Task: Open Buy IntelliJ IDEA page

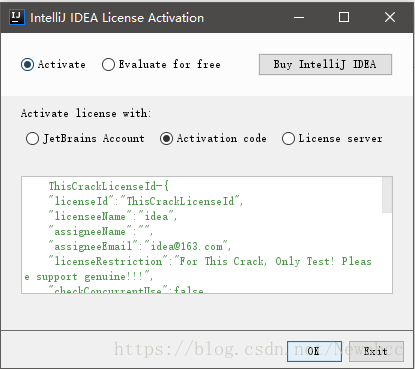Action: click(x=325, y=64)
